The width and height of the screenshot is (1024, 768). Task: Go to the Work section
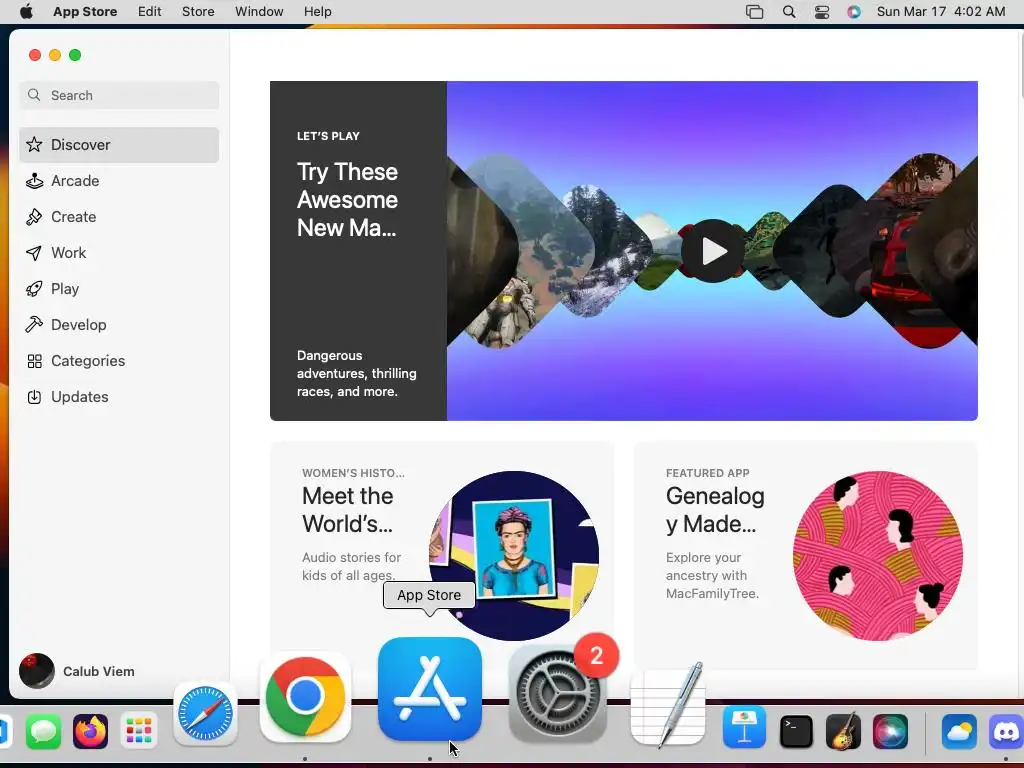click(x=119, y=253)
